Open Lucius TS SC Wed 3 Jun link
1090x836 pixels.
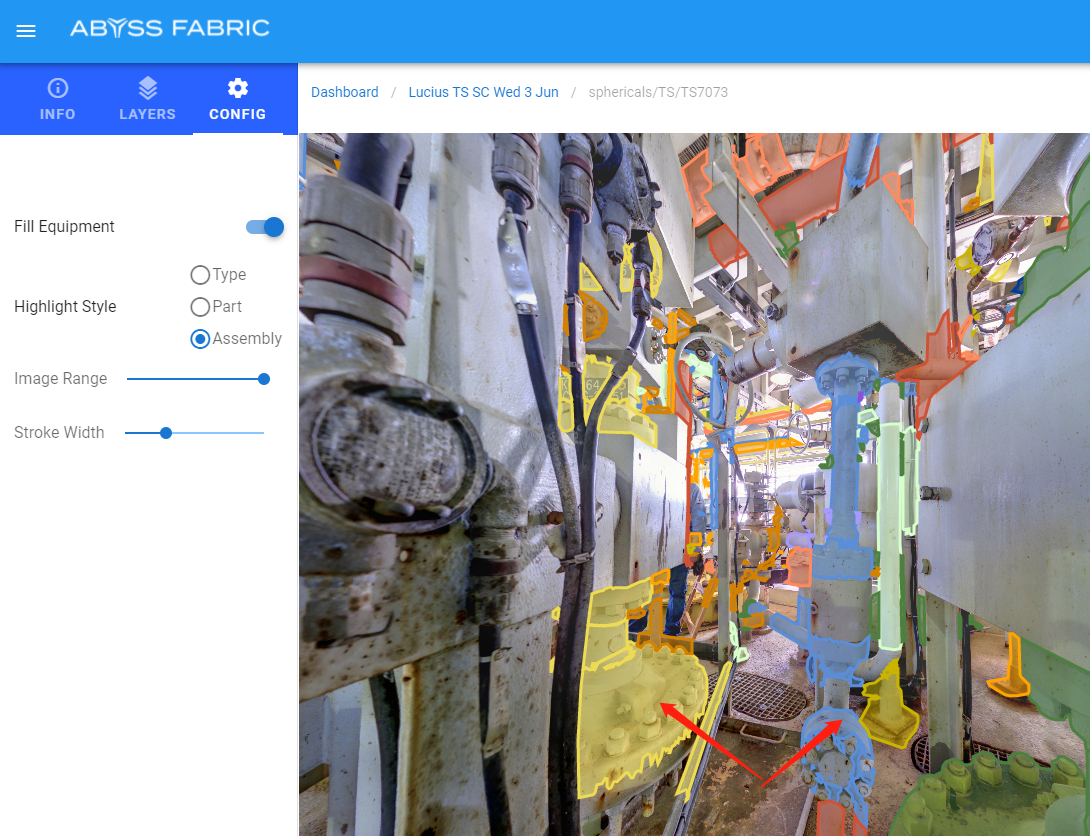483,92
